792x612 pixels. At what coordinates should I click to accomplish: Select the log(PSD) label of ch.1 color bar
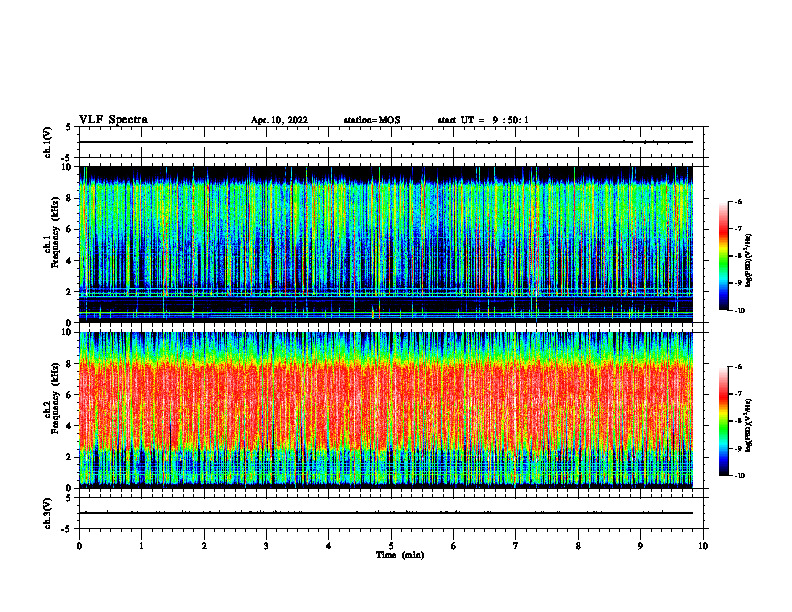(748, 260)
